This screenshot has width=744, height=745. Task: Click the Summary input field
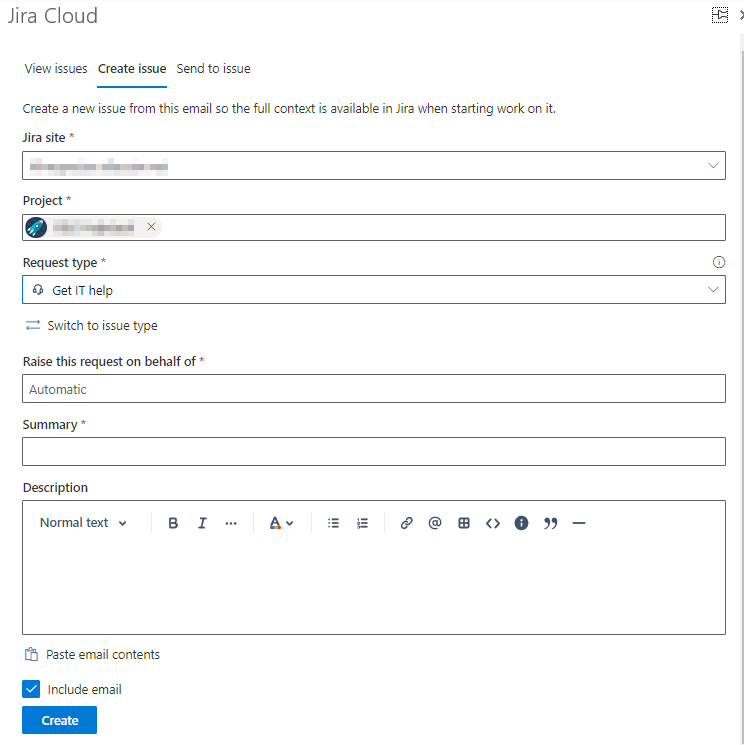(x=373, y=451)
